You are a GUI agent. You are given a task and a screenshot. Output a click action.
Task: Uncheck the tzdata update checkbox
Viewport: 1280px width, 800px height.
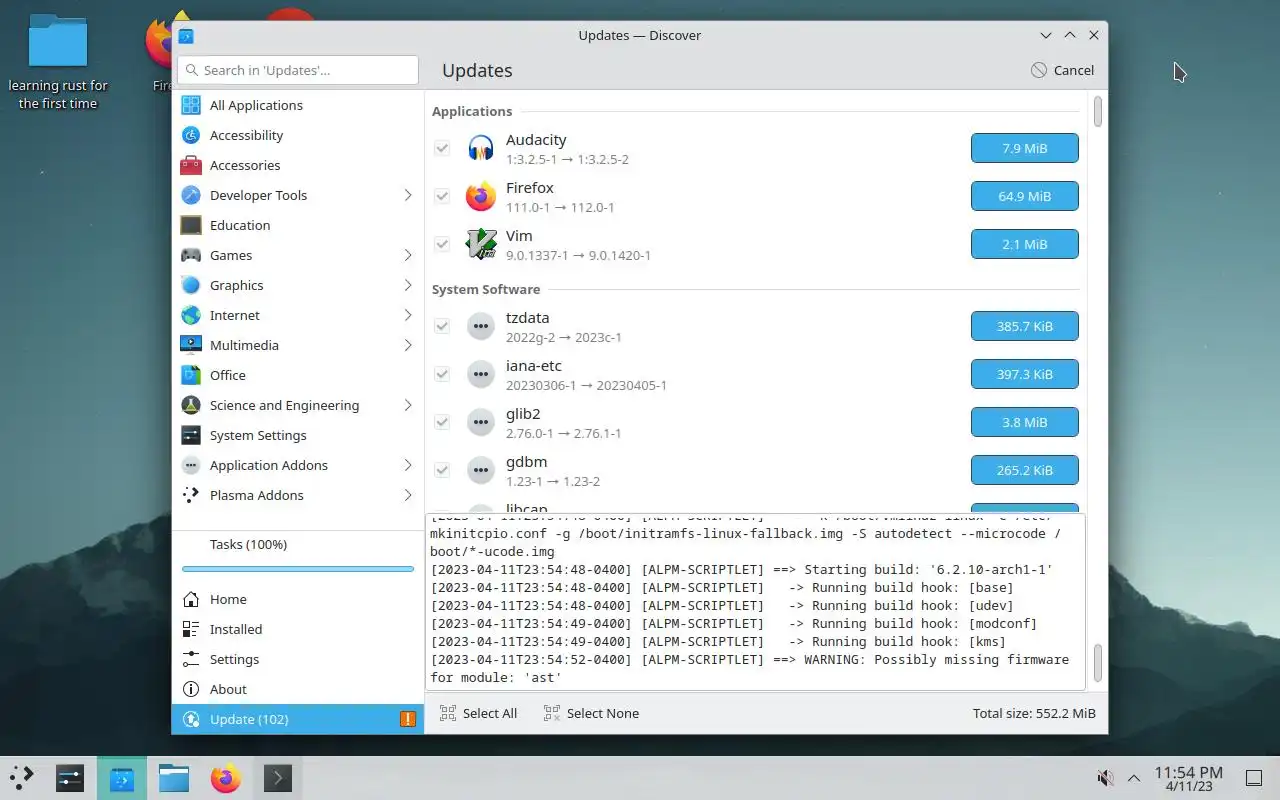[442, 326]
